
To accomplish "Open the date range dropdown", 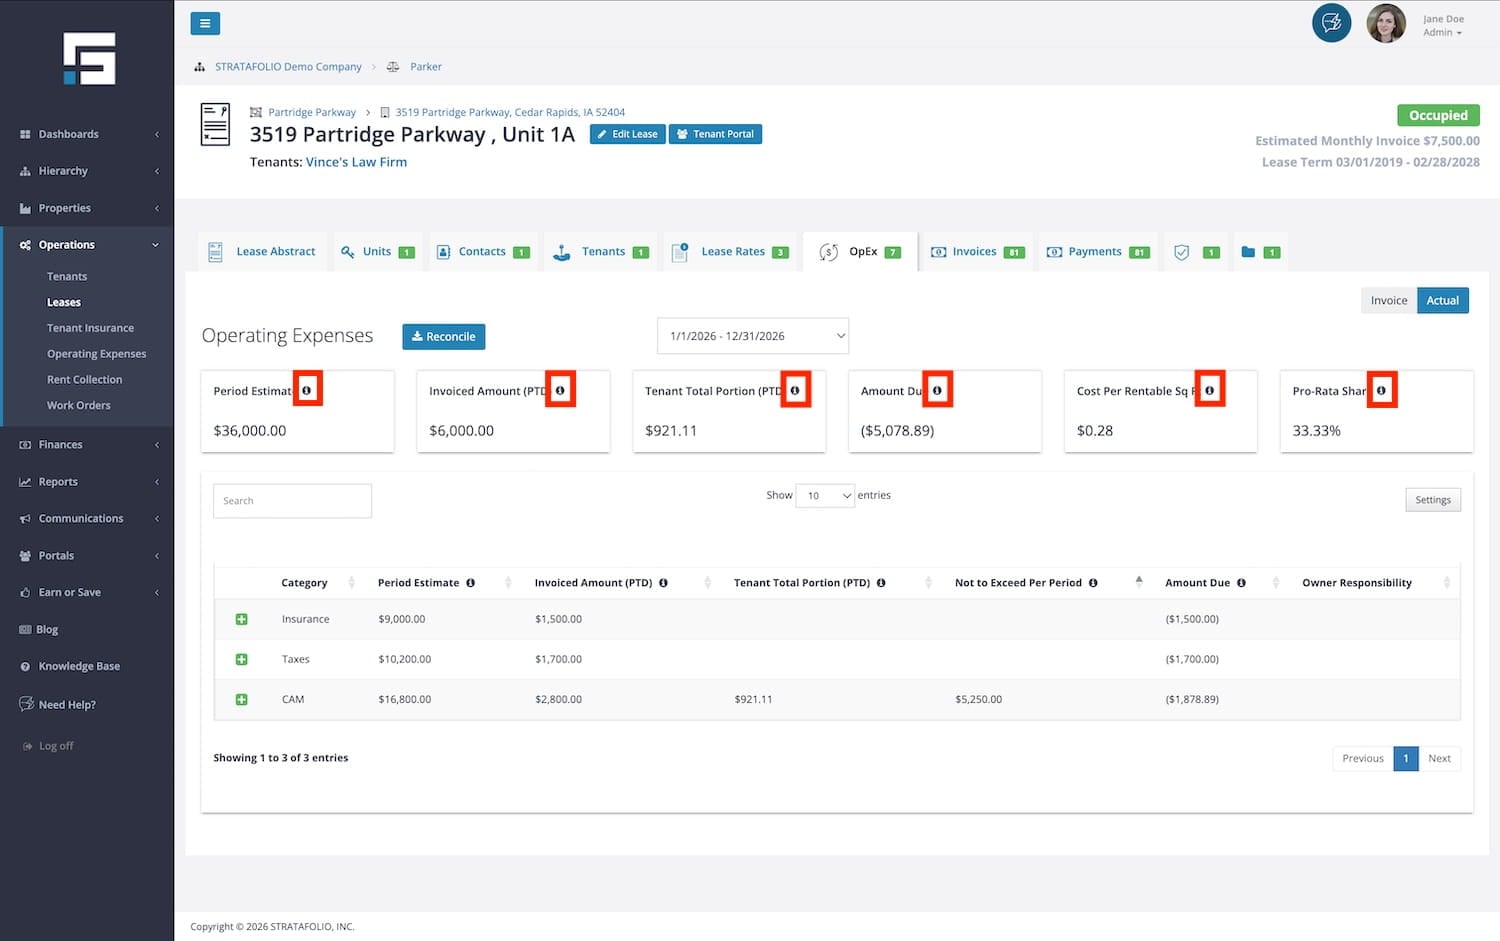I will point(753,336).
